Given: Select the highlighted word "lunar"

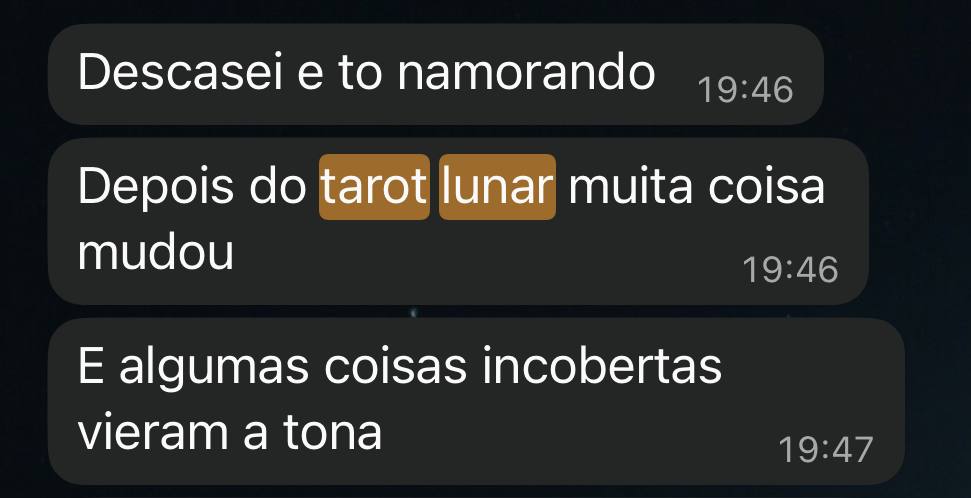Looking at the screenshot, I should [x=497, y=186].
